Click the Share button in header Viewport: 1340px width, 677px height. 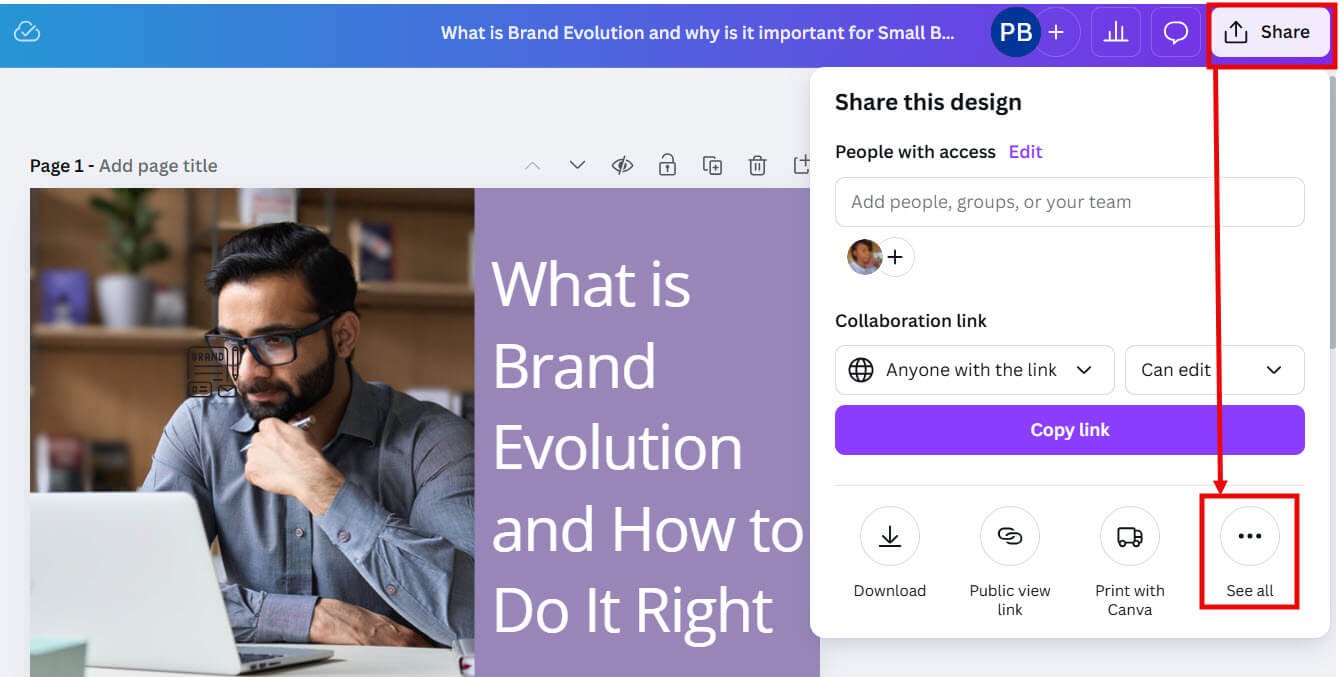point(1269,33)
